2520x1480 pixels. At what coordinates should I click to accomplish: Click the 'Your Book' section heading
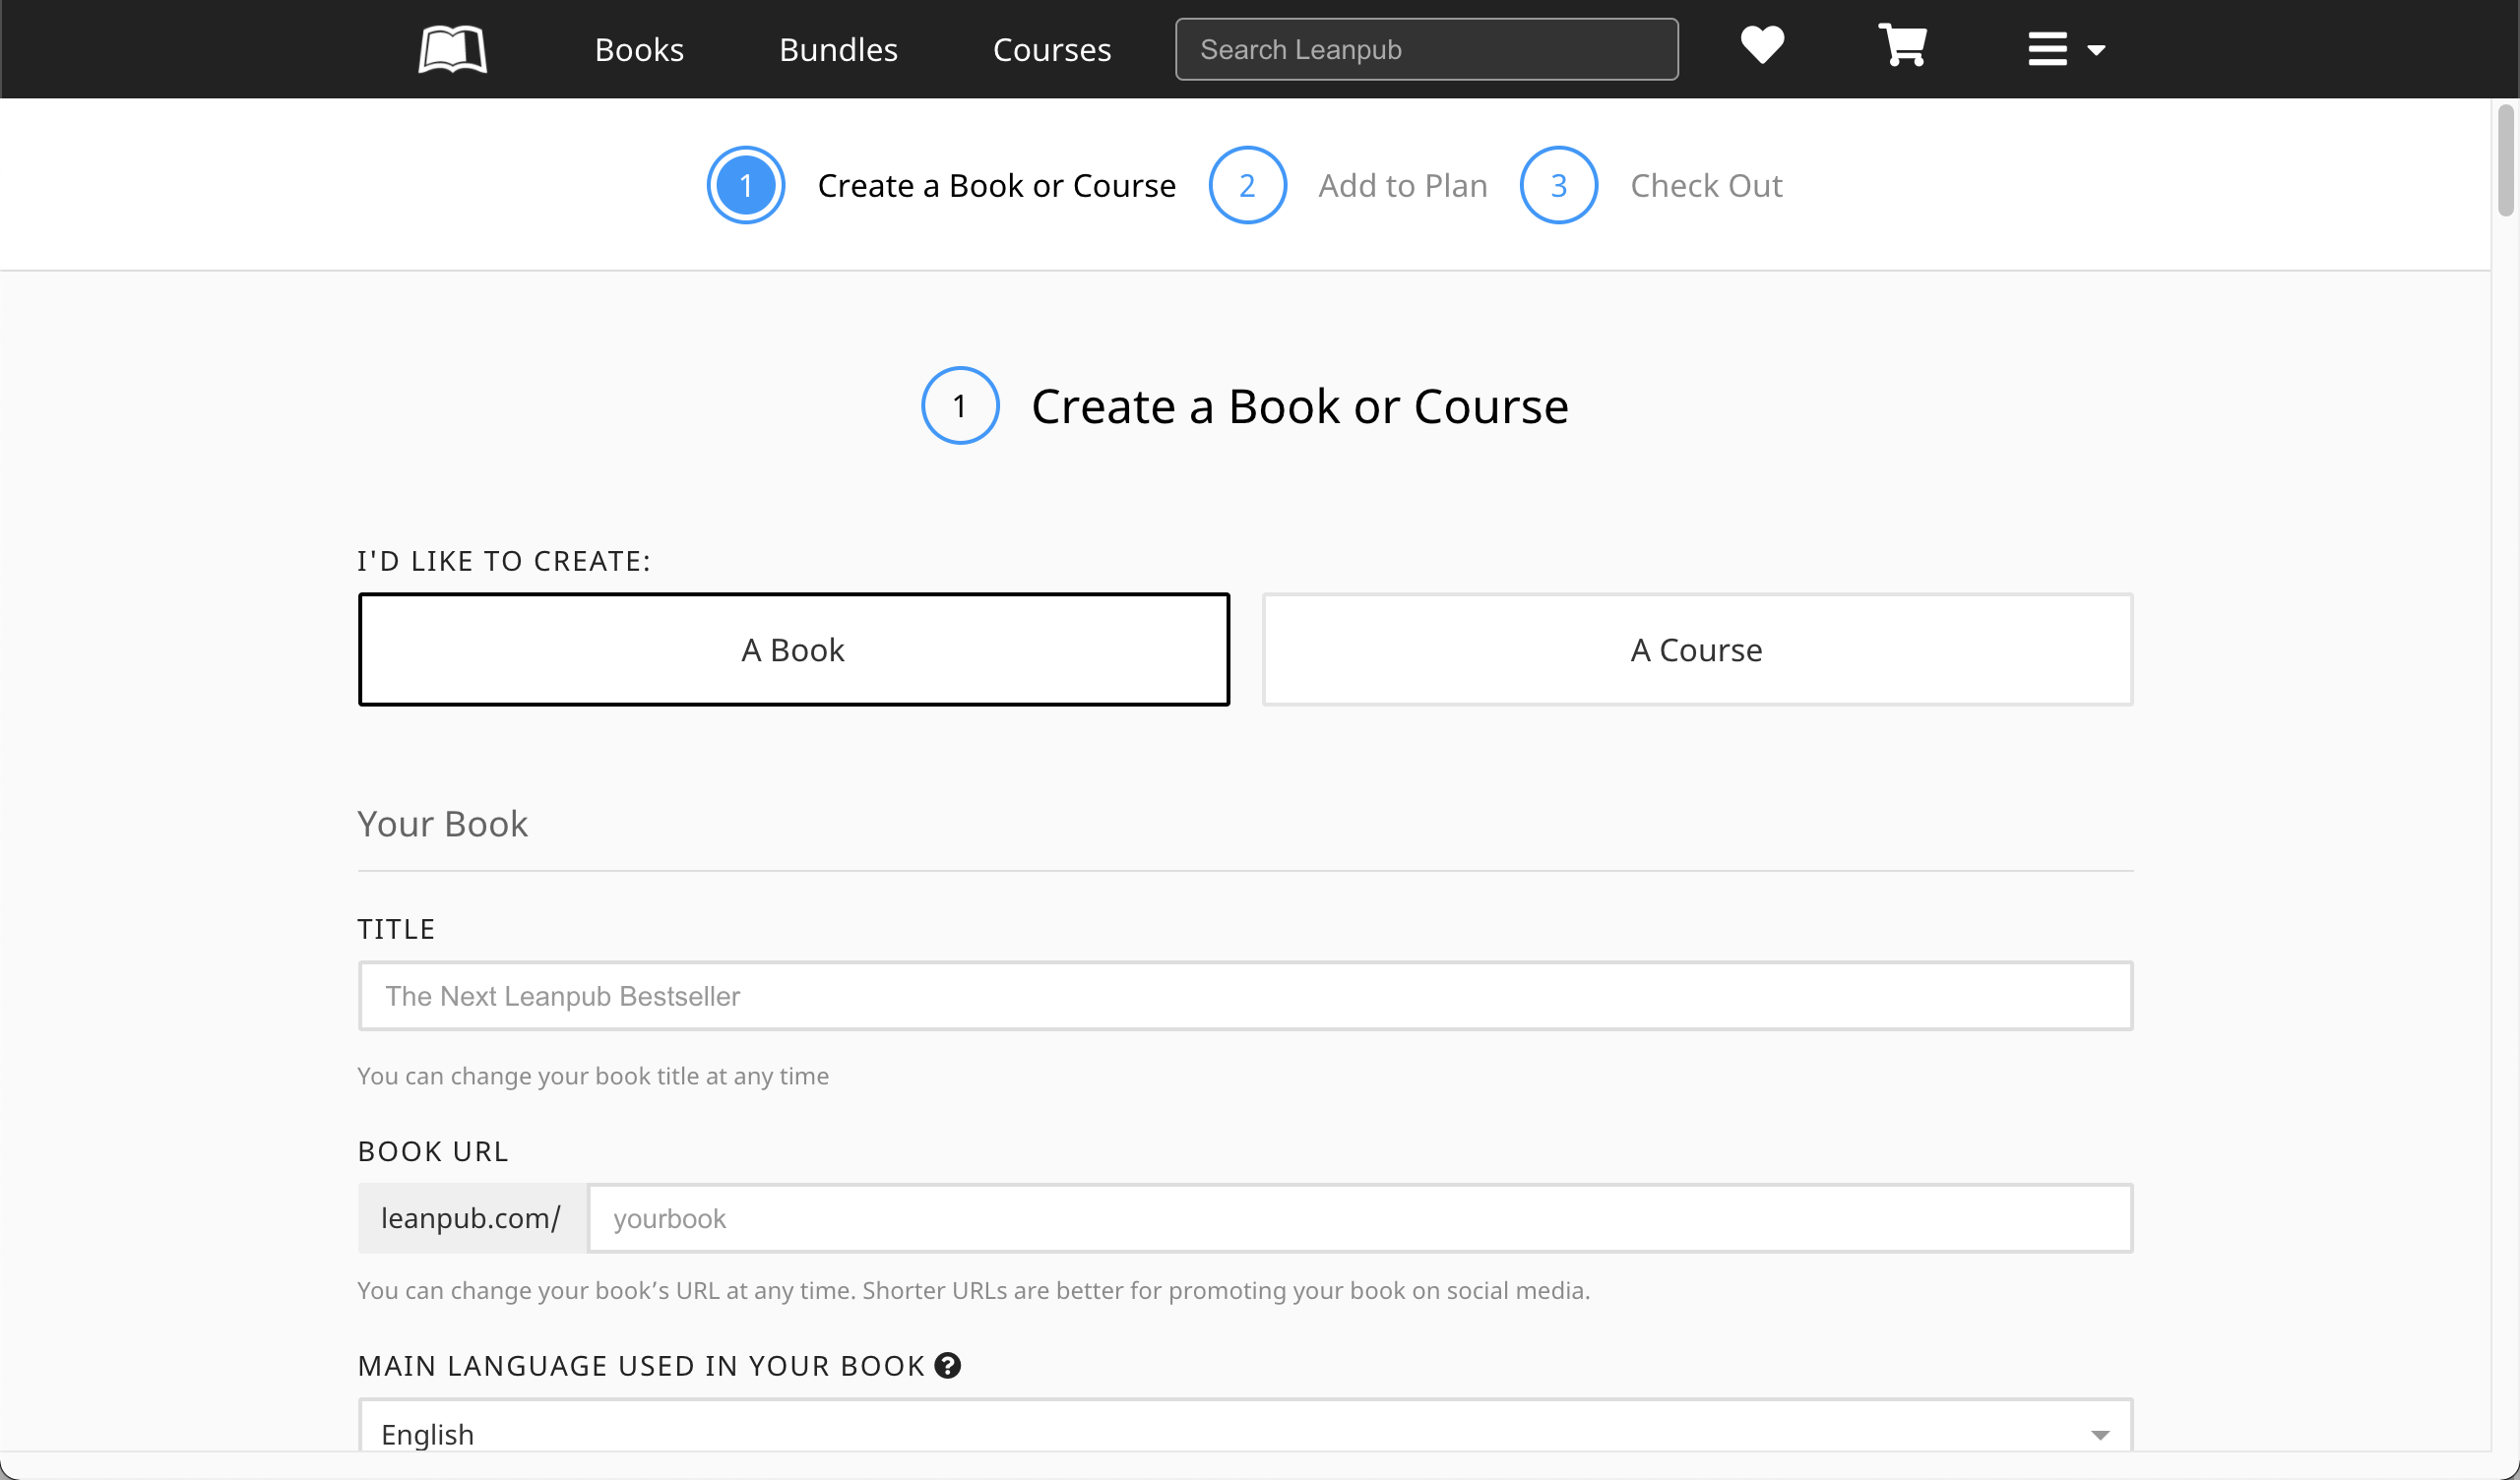pyautogui.click(x=442, y=824)
